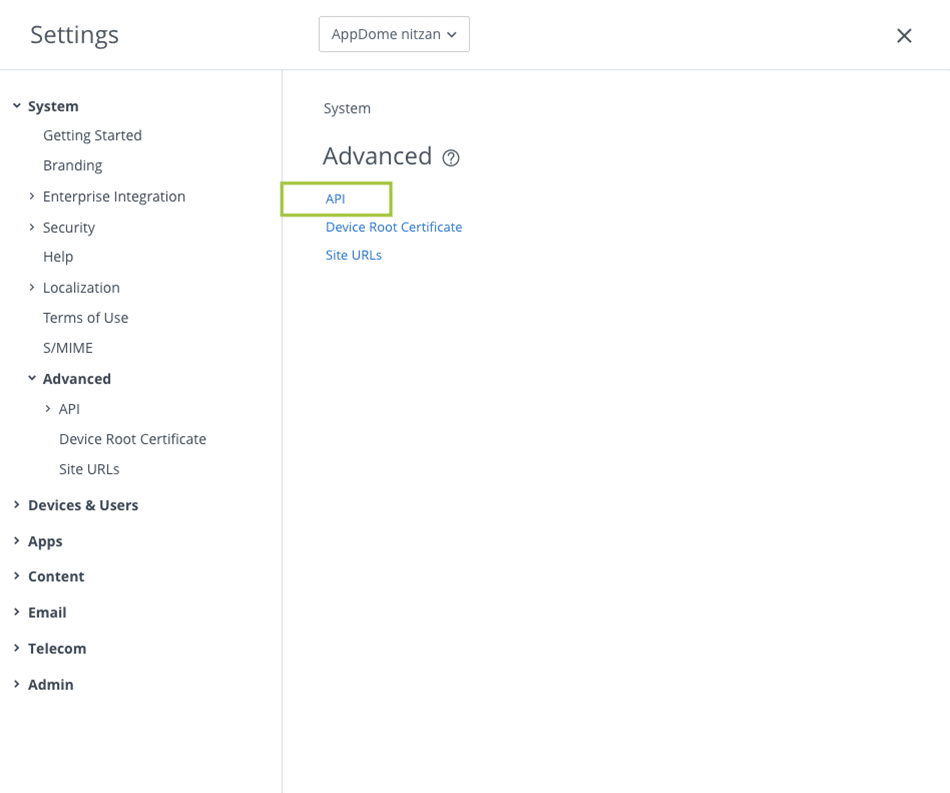Viewport: 950px width, 793px height.
Task: Open S/MIME settings in the sidebar
Action: click(x=67, y=348)
